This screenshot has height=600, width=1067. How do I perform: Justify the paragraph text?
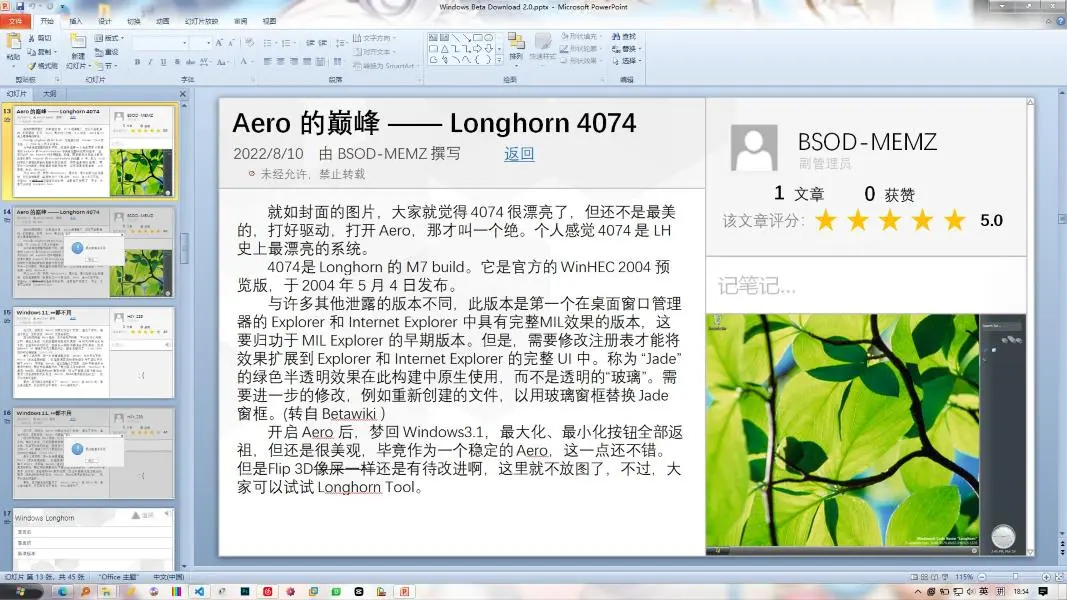click(307, 62)
